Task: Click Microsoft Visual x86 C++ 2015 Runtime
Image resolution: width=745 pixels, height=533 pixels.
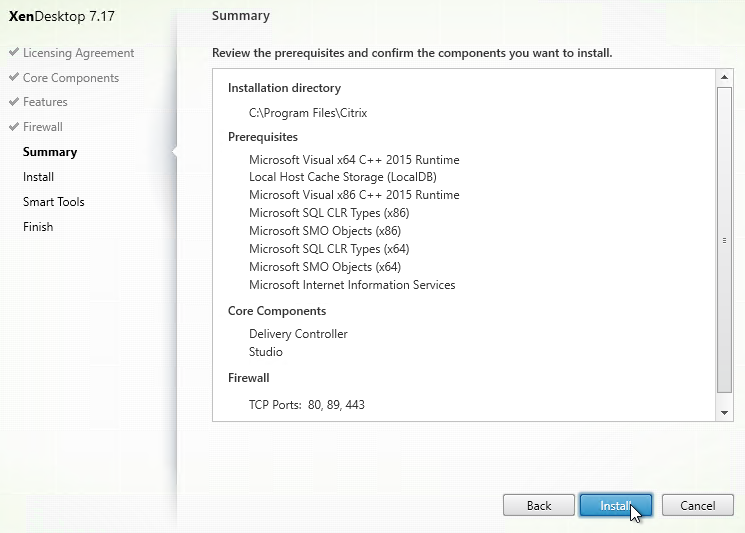Action: [354, 195]
